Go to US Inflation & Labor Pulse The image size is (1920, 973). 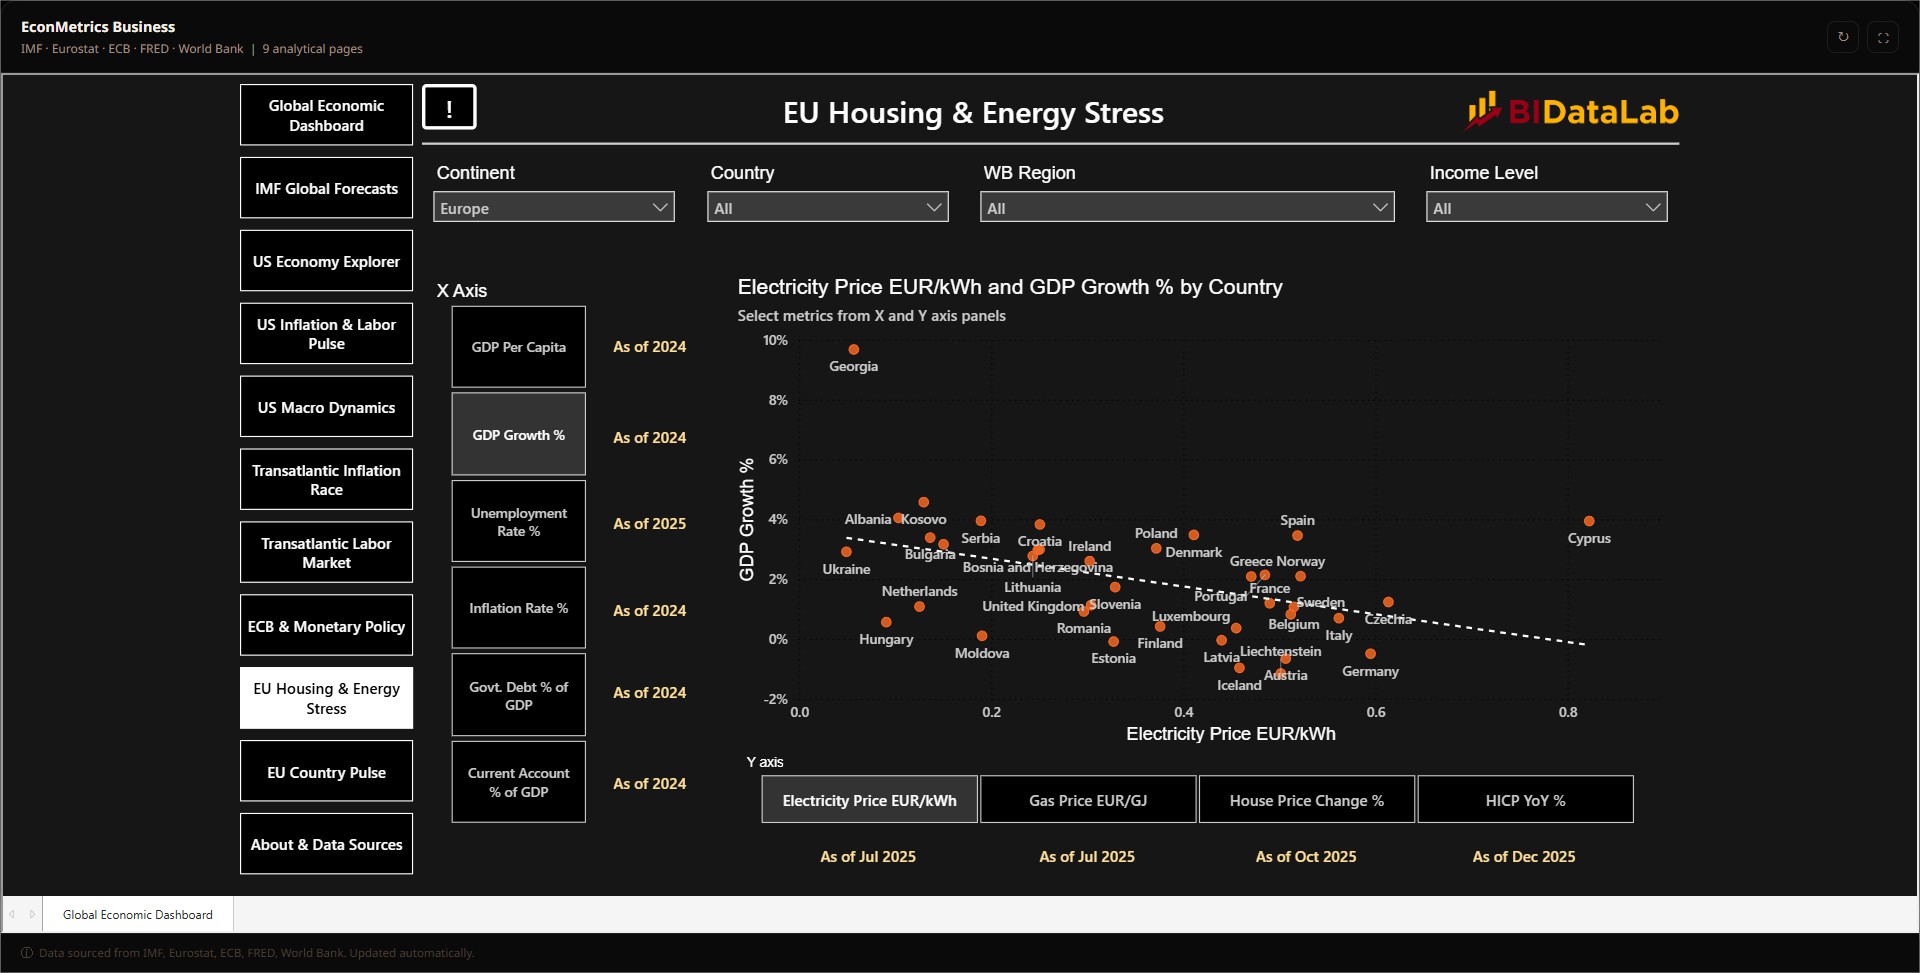coord(326,334)
